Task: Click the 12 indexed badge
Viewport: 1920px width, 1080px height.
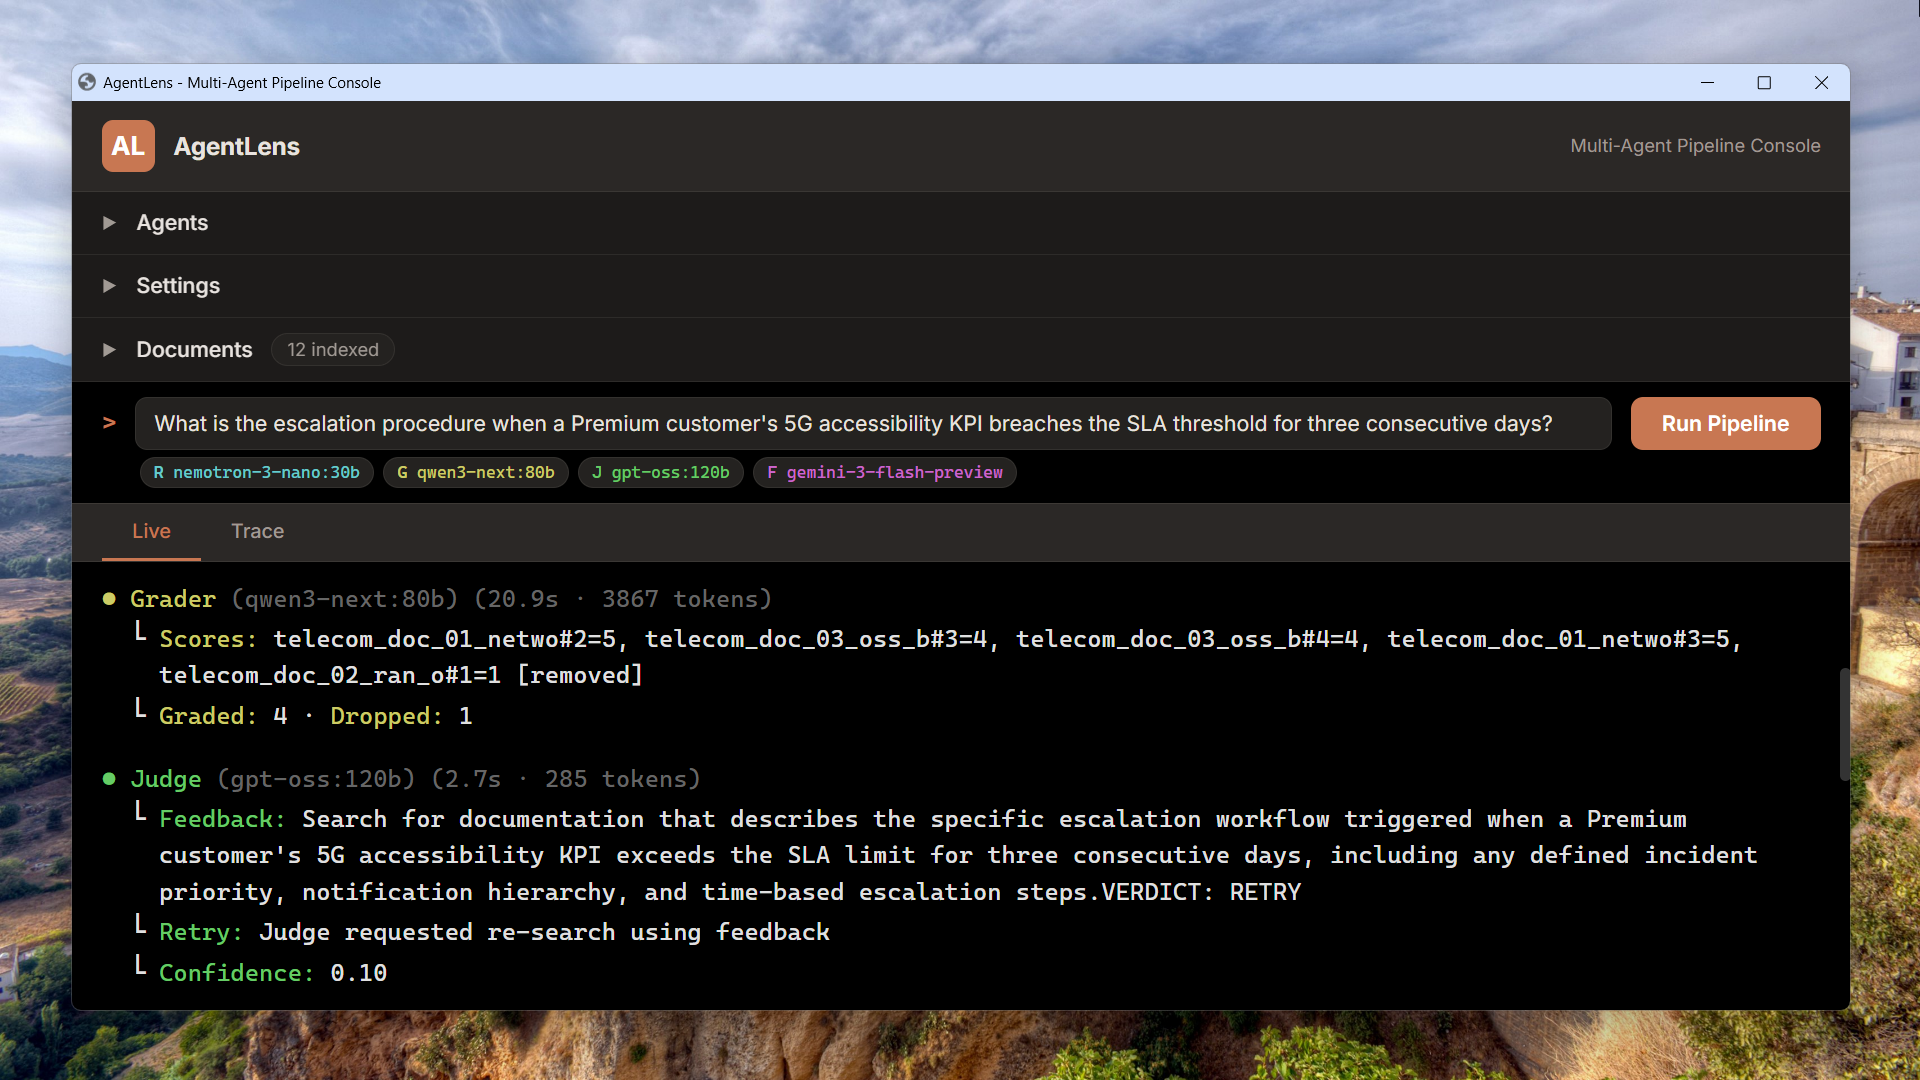Action: tap(333, 350)
